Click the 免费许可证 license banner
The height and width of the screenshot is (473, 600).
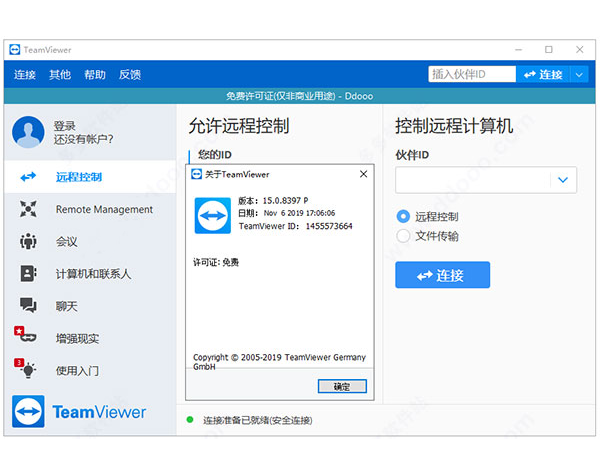(300, 96)
